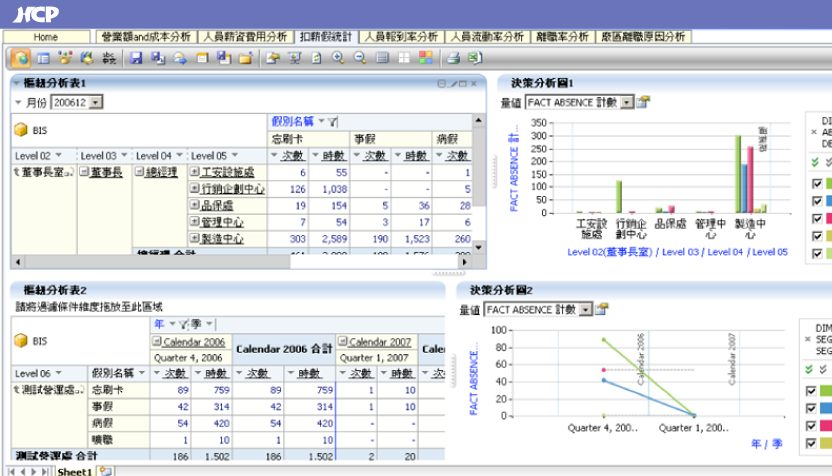
Task: Click the Save icon in the toolbar
Action: coord(136,58)
